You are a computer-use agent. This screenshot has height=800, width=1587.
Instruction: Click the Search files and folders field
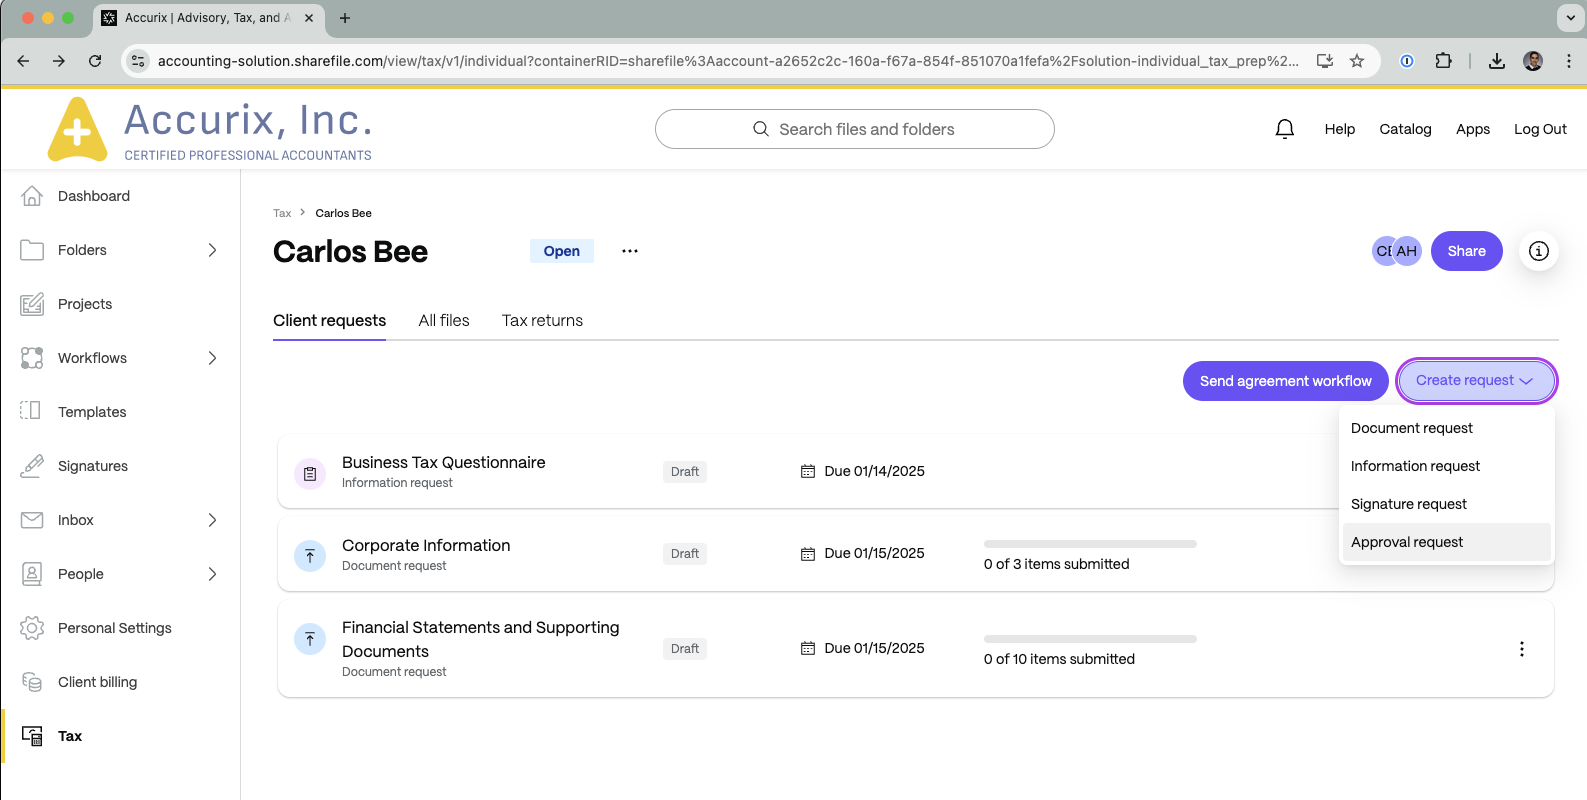tap(854, 129)
